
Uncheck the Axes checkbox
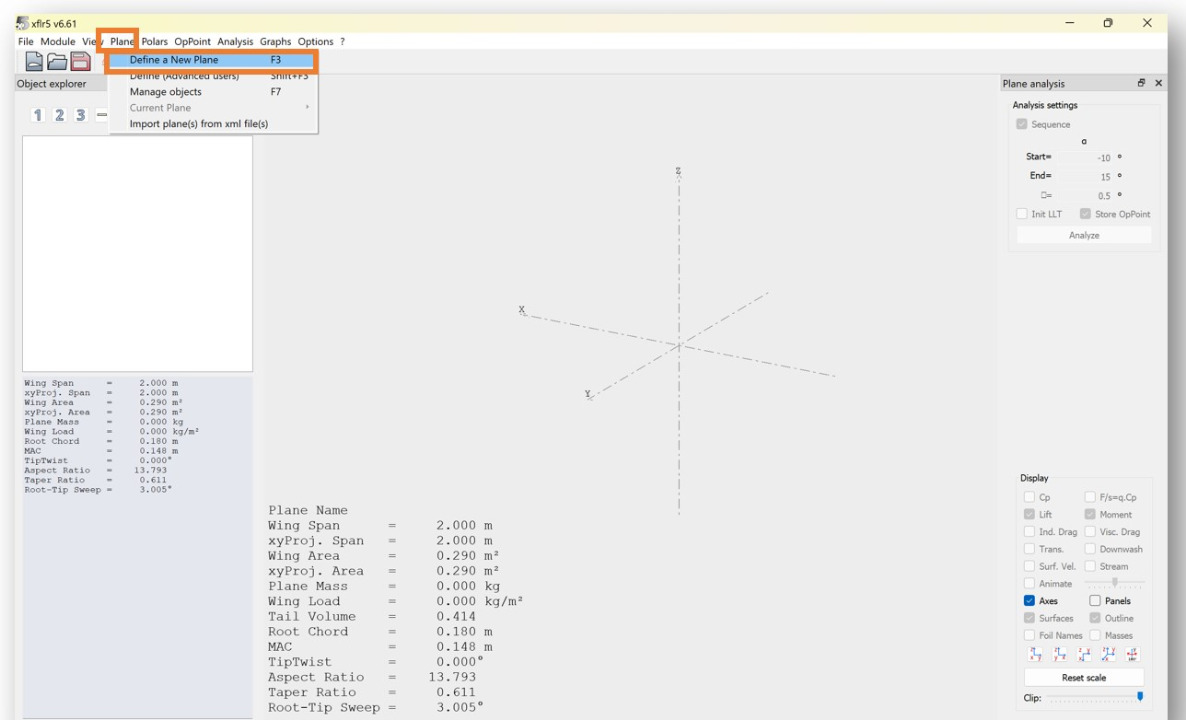[x=1030, y=601]
